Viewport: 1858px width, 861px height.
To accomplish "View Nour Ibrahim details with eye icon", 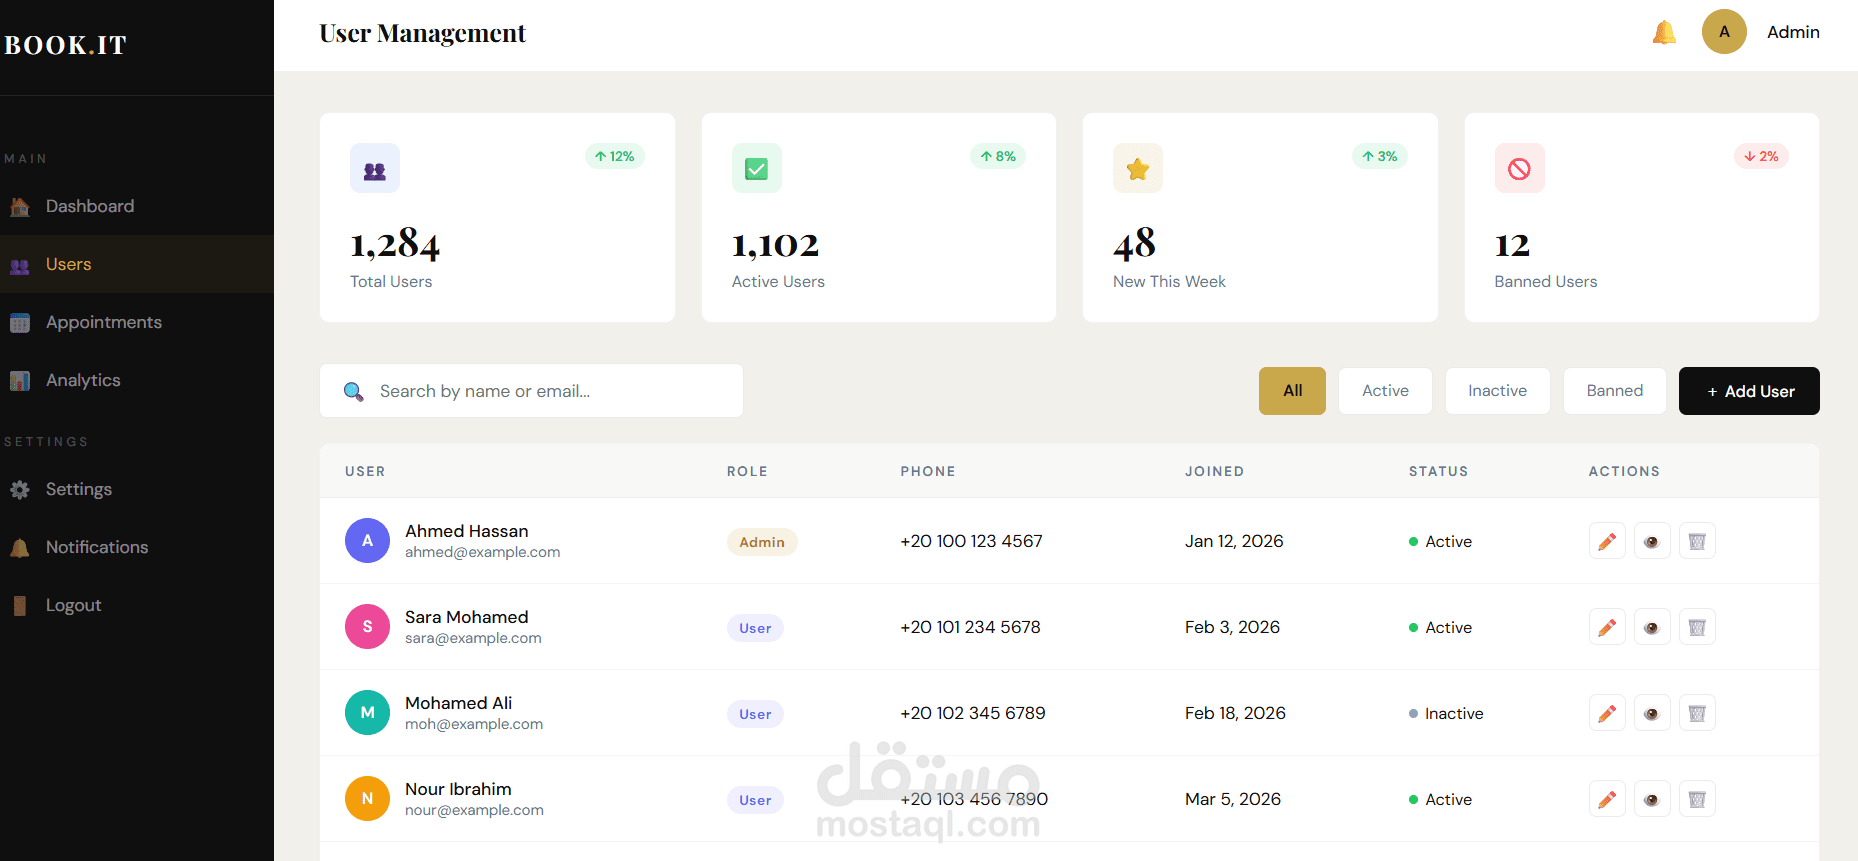I will (x=1652, y=799).
